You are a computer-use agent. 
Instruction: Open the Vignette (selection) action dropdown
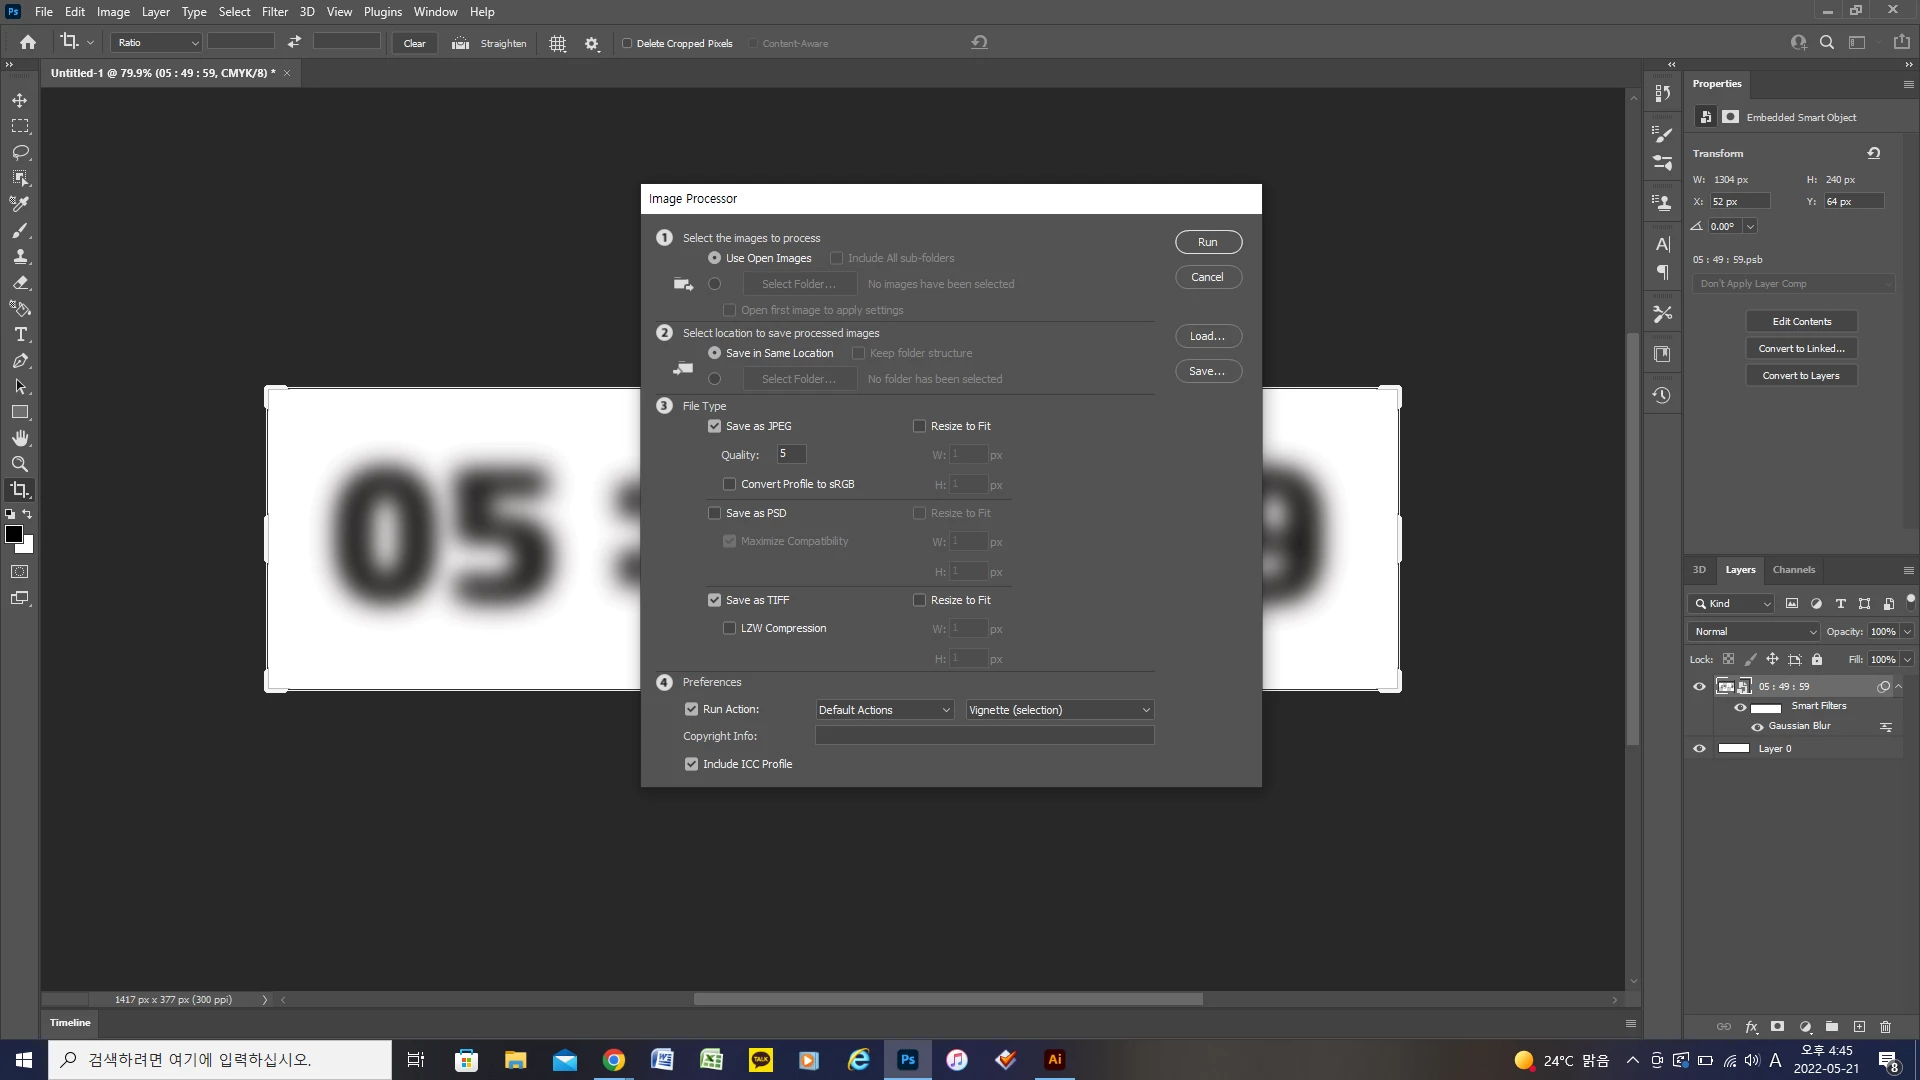click(x=1059, y=710)
